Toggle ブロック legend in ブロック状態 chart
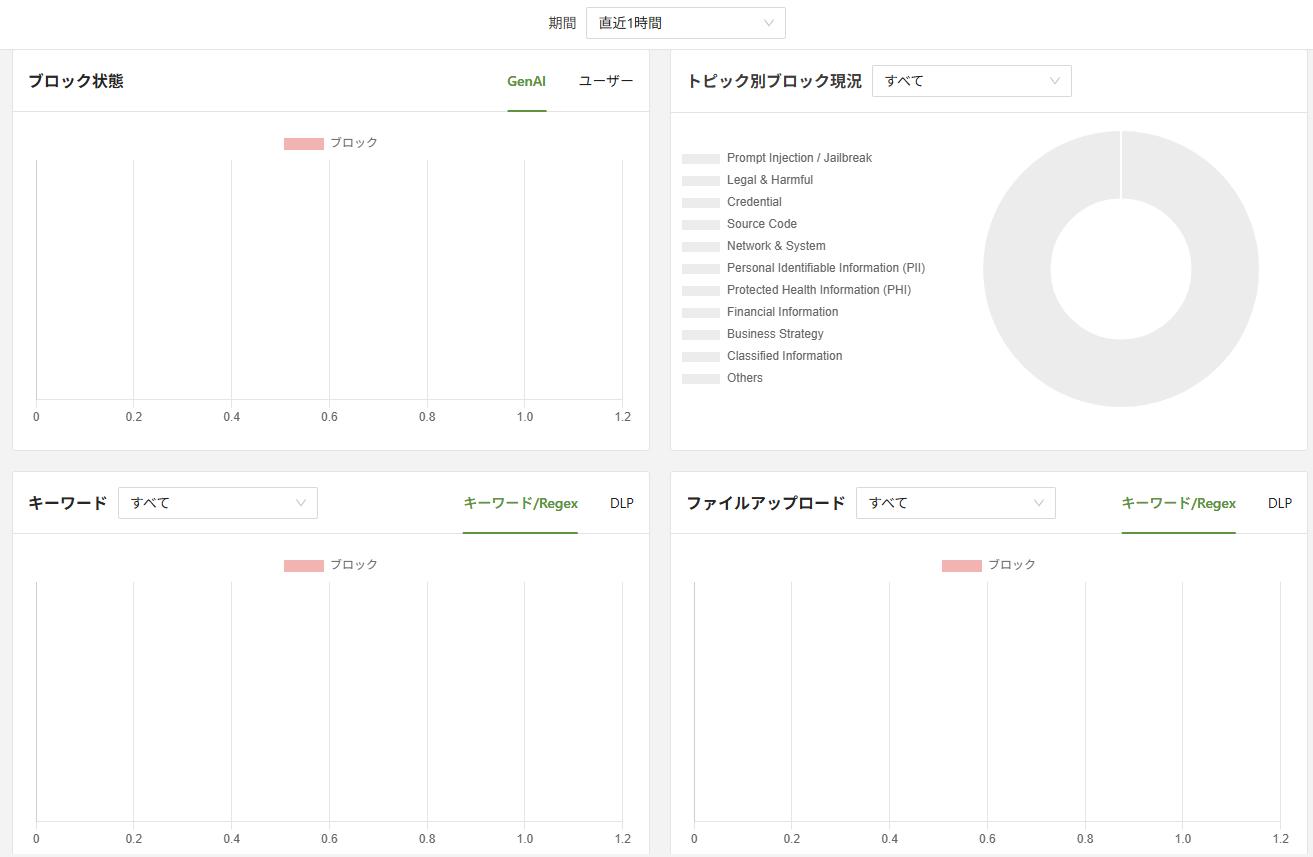 (x=331, y=143)
